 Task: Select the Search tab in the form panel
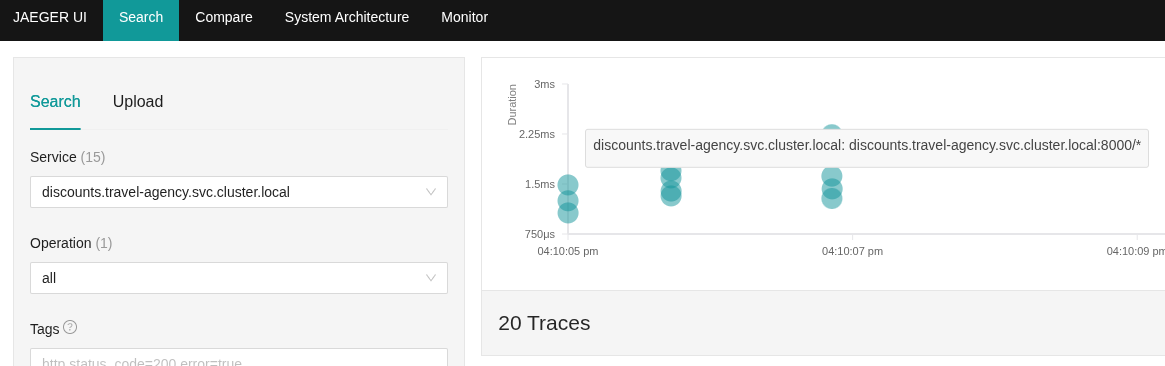click(55, 102)
